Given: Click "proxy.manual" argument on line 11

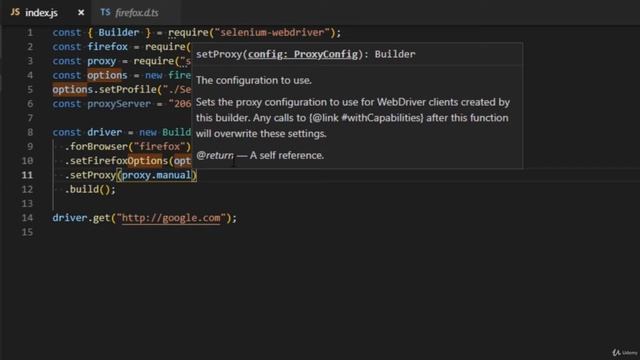Looking at the screenshot, I should click(x=157, y=175).
